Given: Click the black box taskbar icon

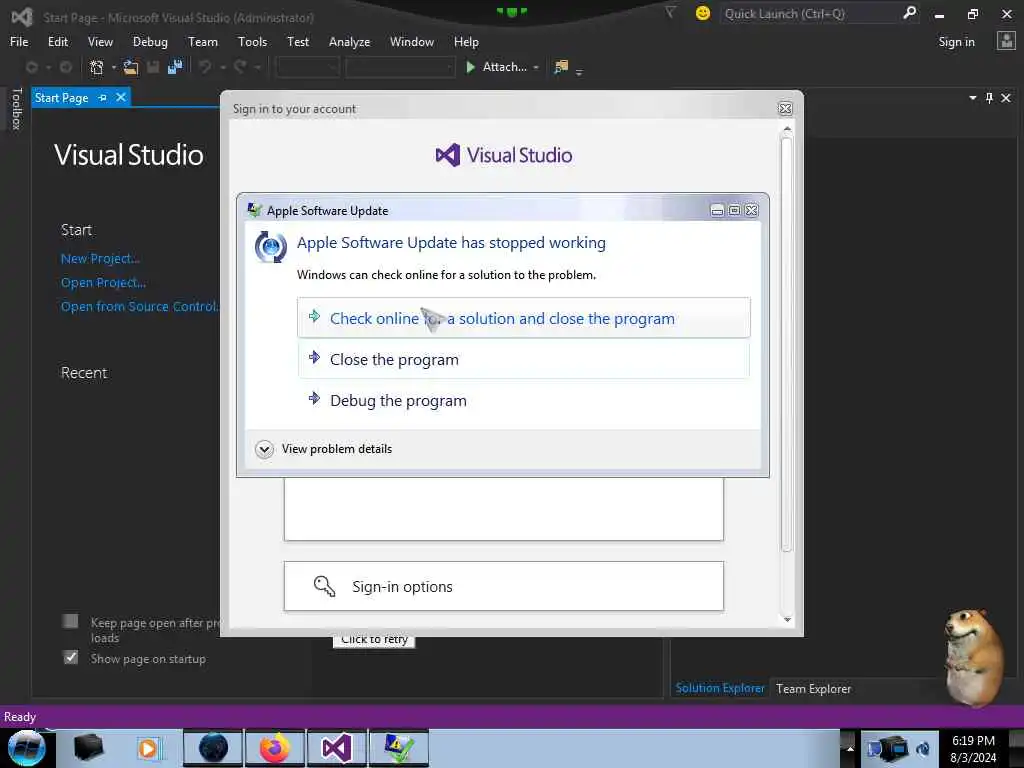Looking at the screenshot, I should coord(88,748).
